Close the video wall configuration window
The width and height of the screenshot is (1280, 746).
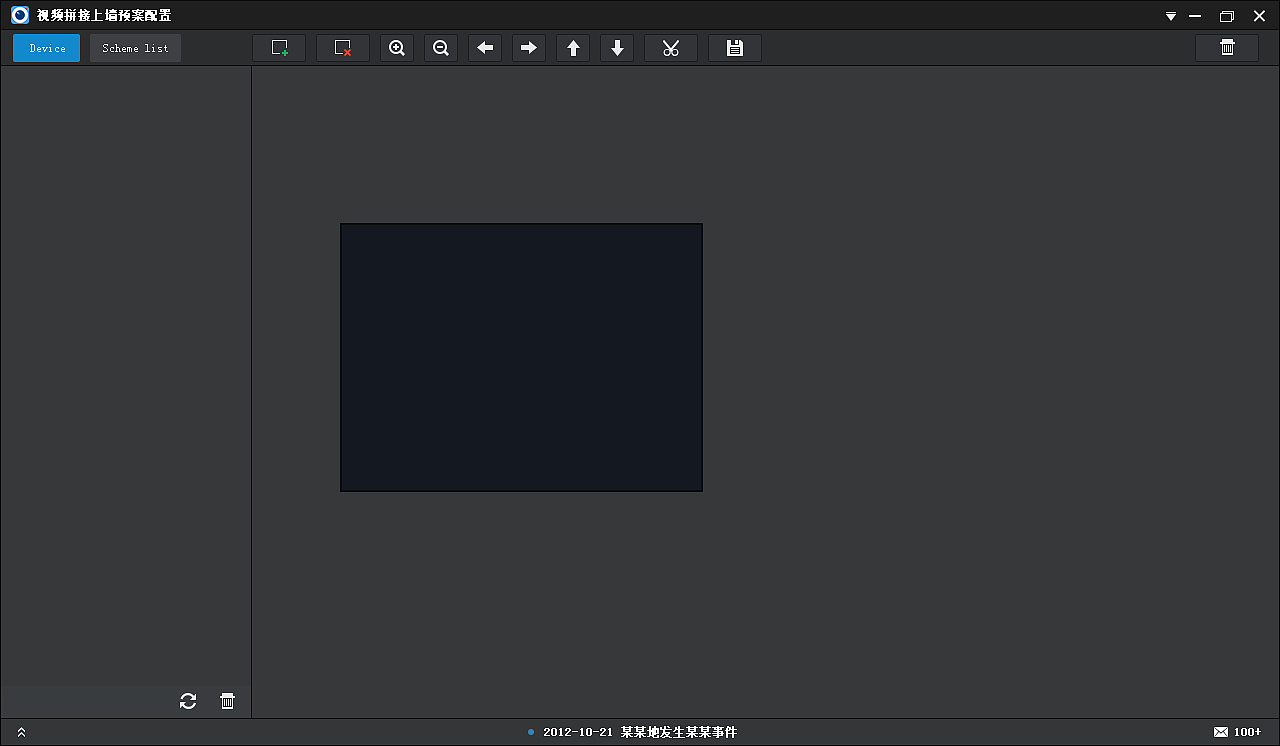pyautogui.click(x=1259, y=16)
